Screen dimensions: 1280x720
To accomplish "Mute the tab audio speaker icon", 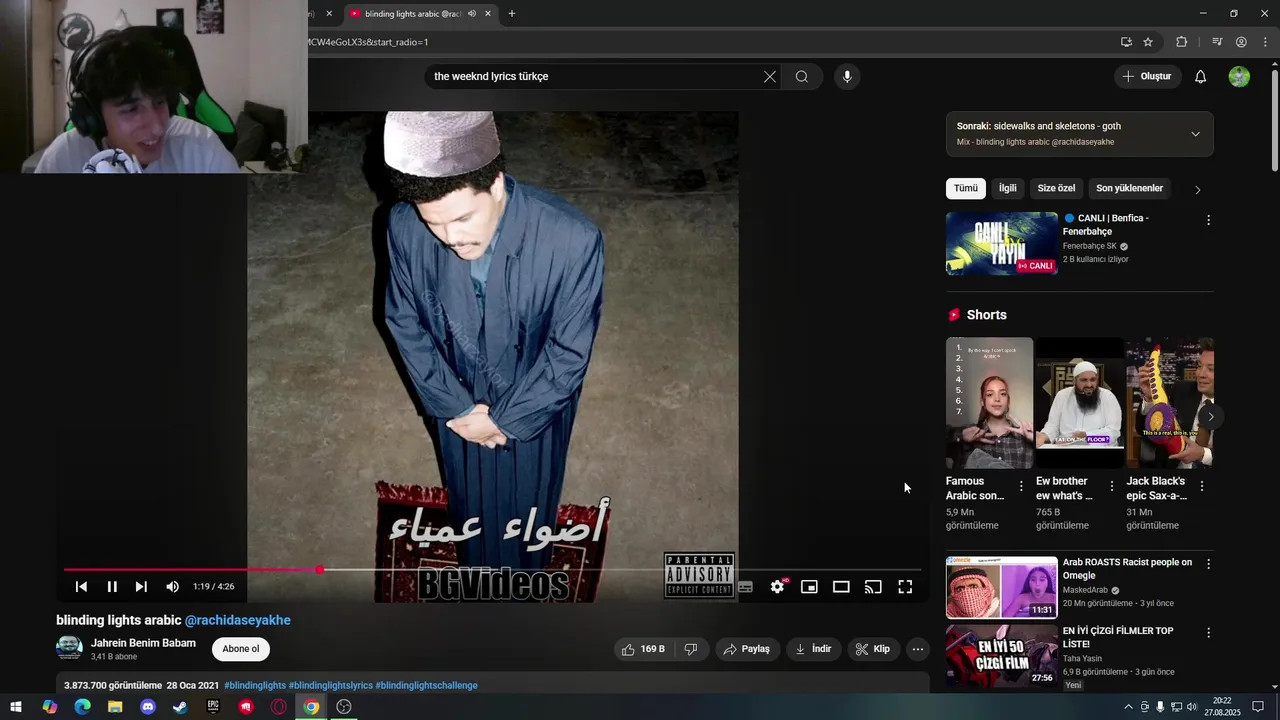I will pyautogui.click(x=472, y=14).
